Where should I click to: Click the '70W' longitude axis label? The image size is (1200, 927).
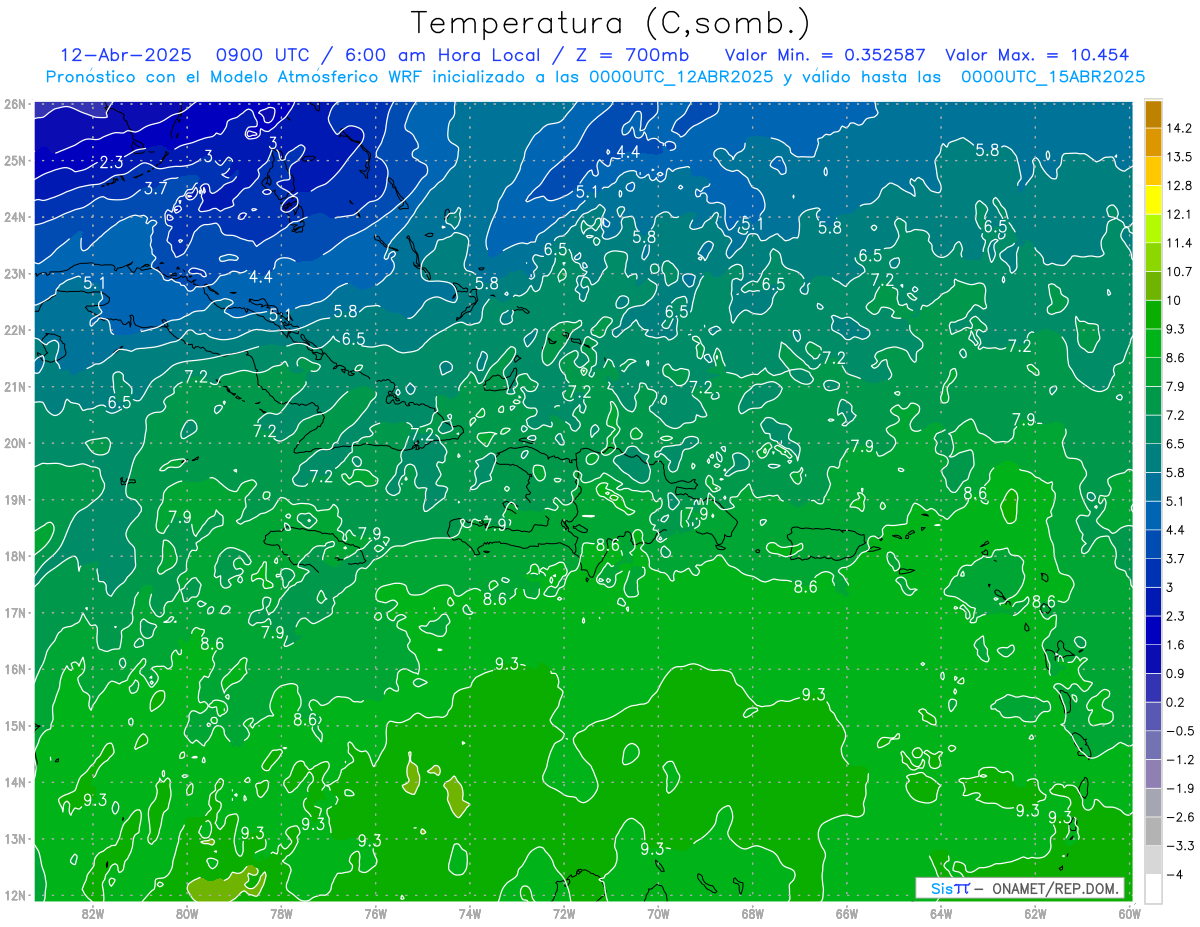[x=658, y=912]
